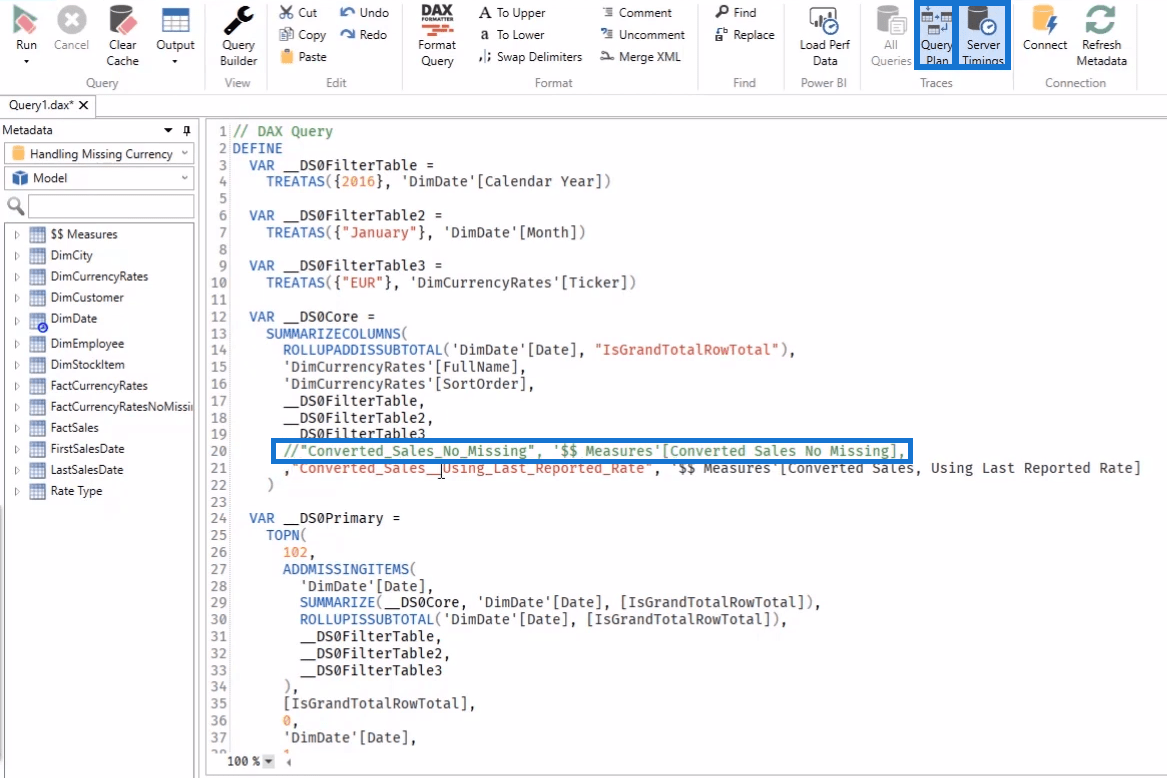Pin the Metadata panel
This screenshot has width=1167, height=778.
pyautogui.click(x=186, y=130)
